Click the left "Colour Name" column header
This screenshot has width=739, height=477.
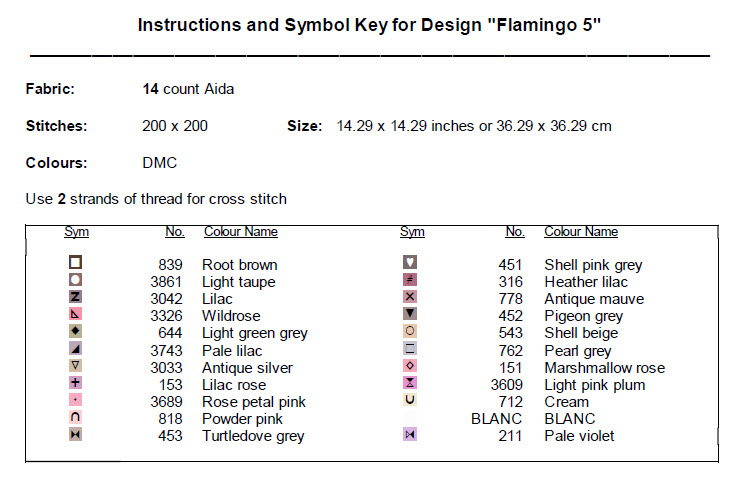pos(240,232)
